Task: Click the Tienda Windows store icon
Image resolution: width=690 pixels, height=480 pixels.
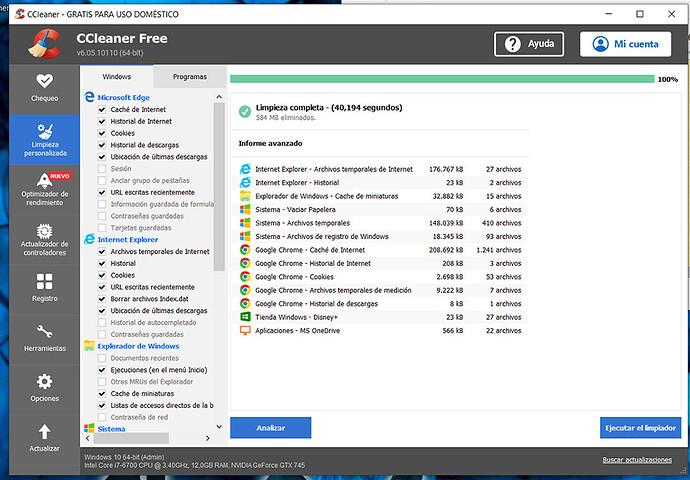Action: [245, 317]
